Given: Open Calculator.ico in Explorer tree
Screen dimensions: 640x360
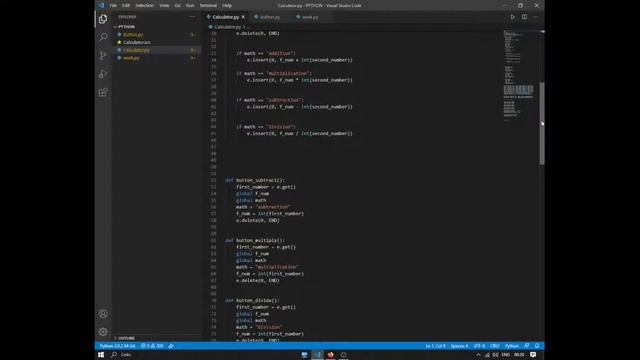Looking at the screenshot, I should pyautogui.click(x=158, y=42).
